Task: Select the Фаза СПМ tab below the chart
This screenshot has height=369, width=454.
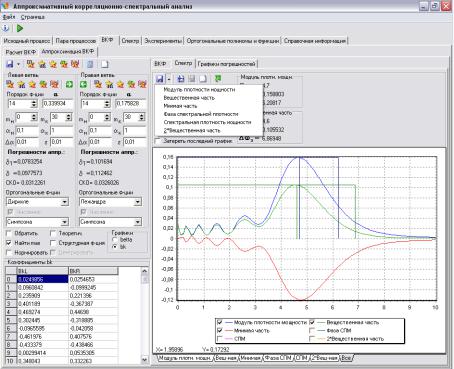Action: 278,358
